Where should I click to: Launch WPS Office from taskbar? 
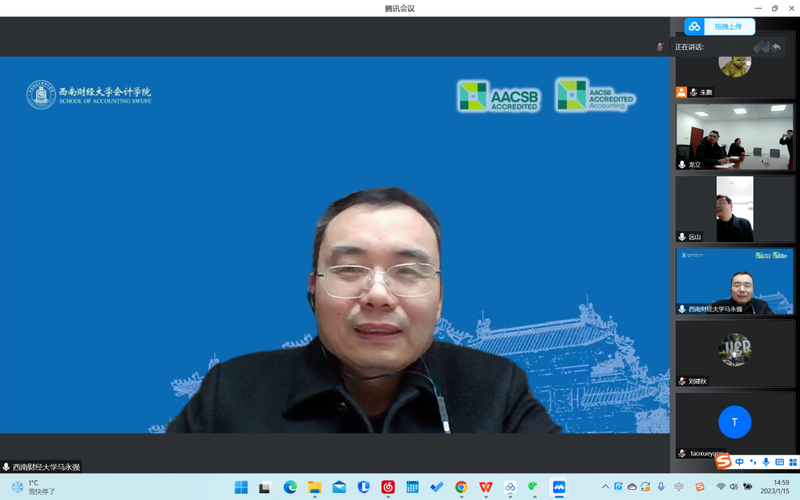pyautogui.click(x=486, y=487)
